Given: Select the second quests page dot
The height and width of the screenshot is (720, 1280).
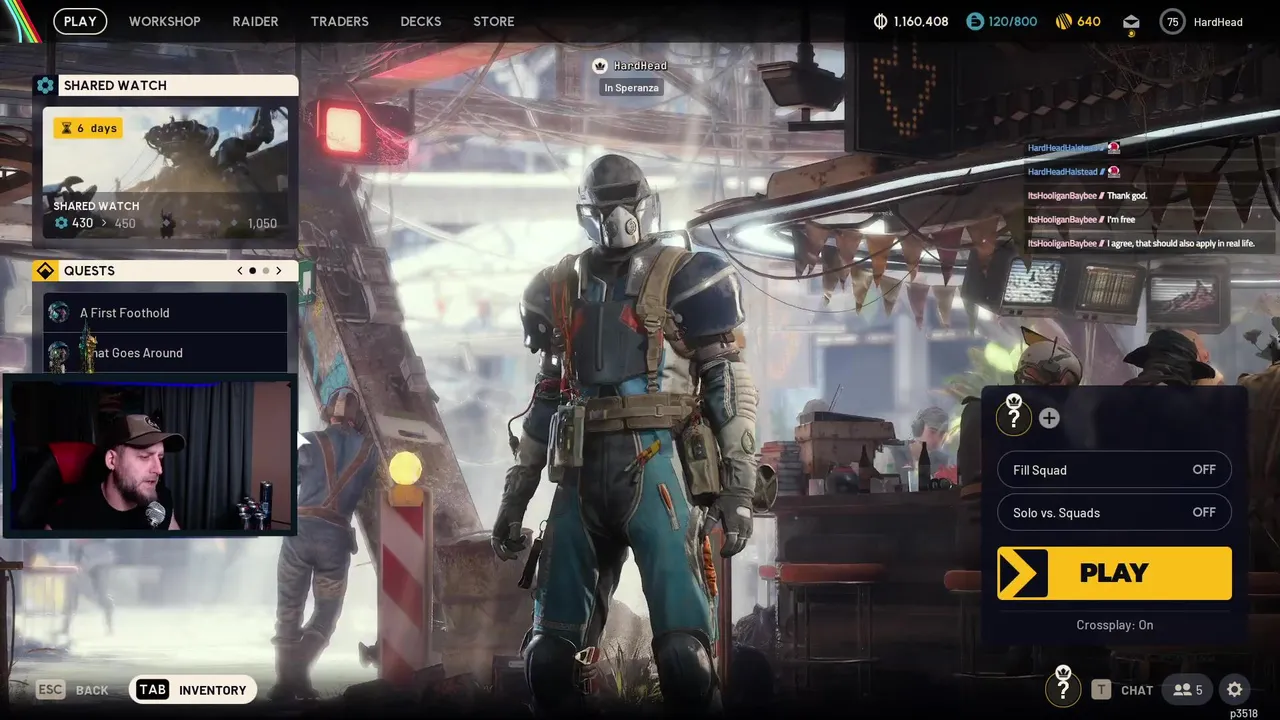Looking at the screenshot, I should pyautogui.click(x=266, y=271).
